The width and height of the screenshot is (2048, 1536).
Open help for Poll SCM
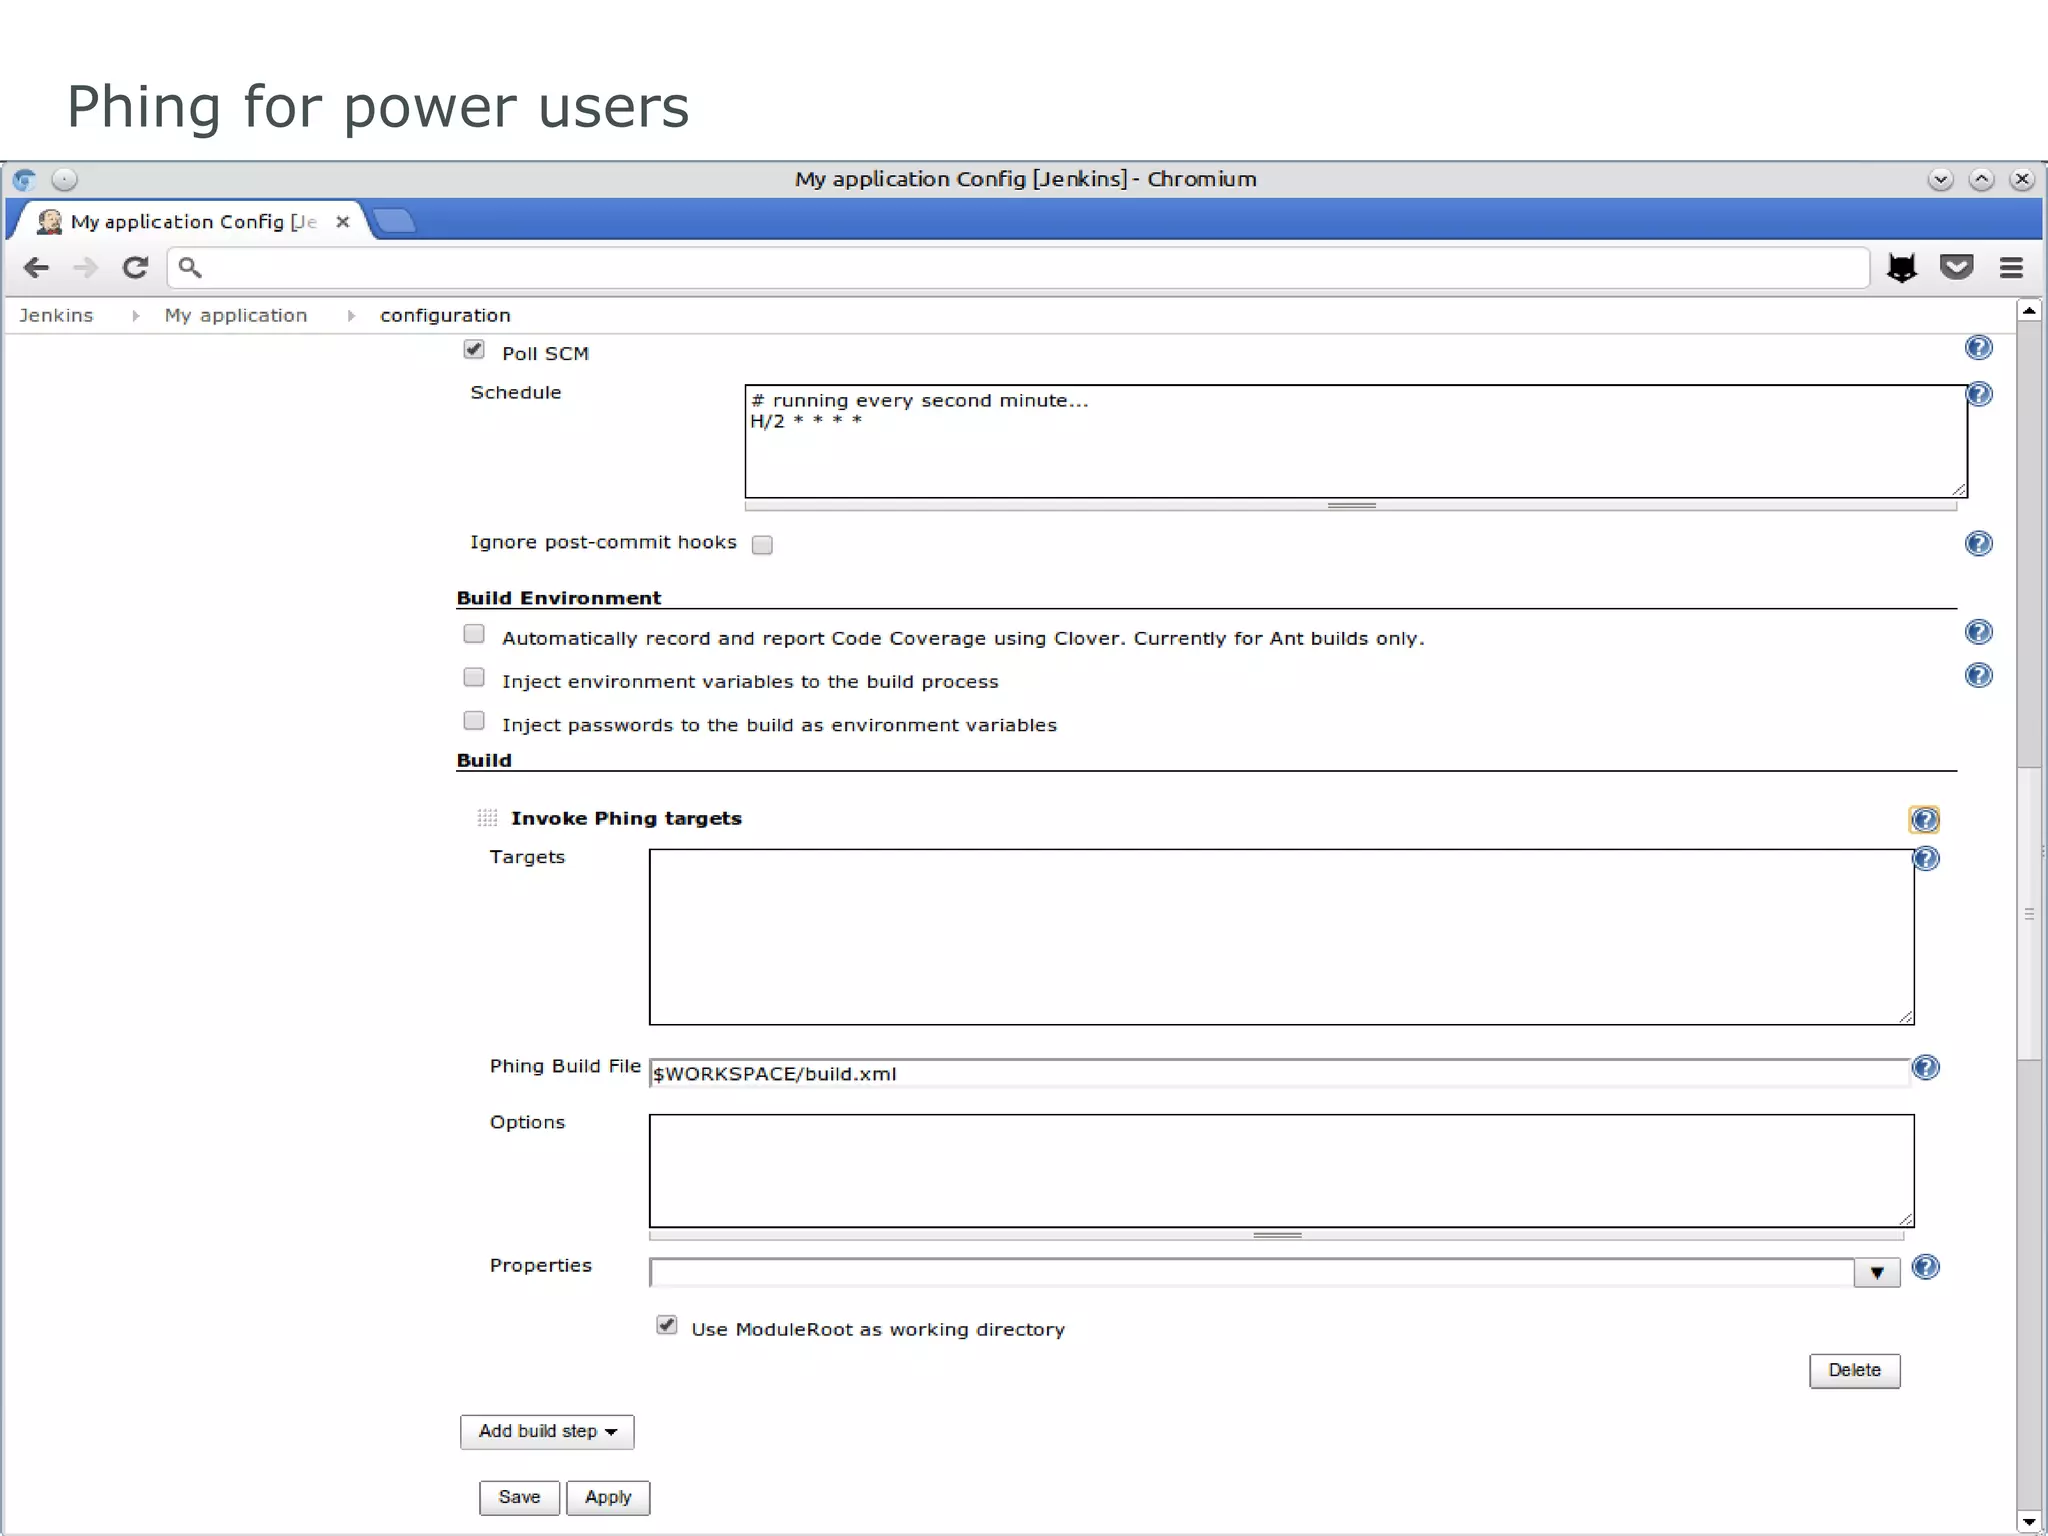click(1978, 348)
